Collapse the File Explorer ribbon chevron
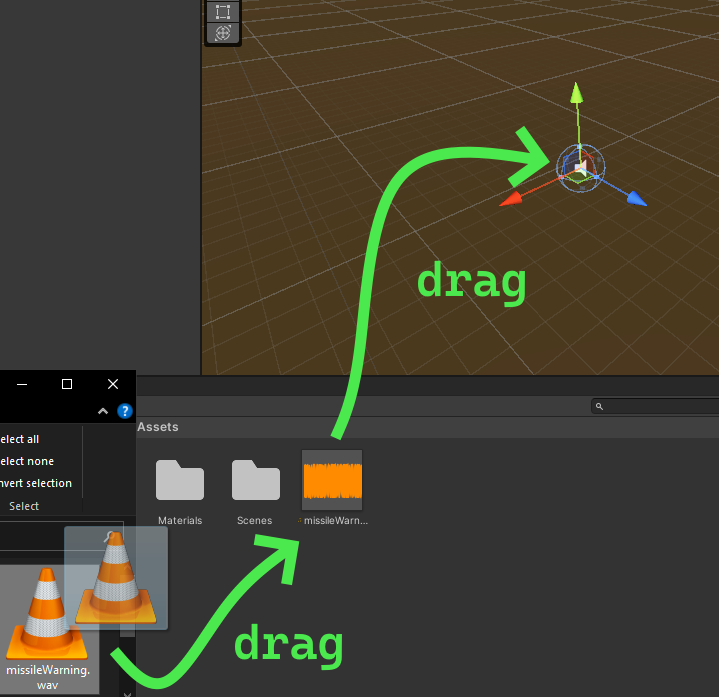719x697 pixels. point(103,411)
